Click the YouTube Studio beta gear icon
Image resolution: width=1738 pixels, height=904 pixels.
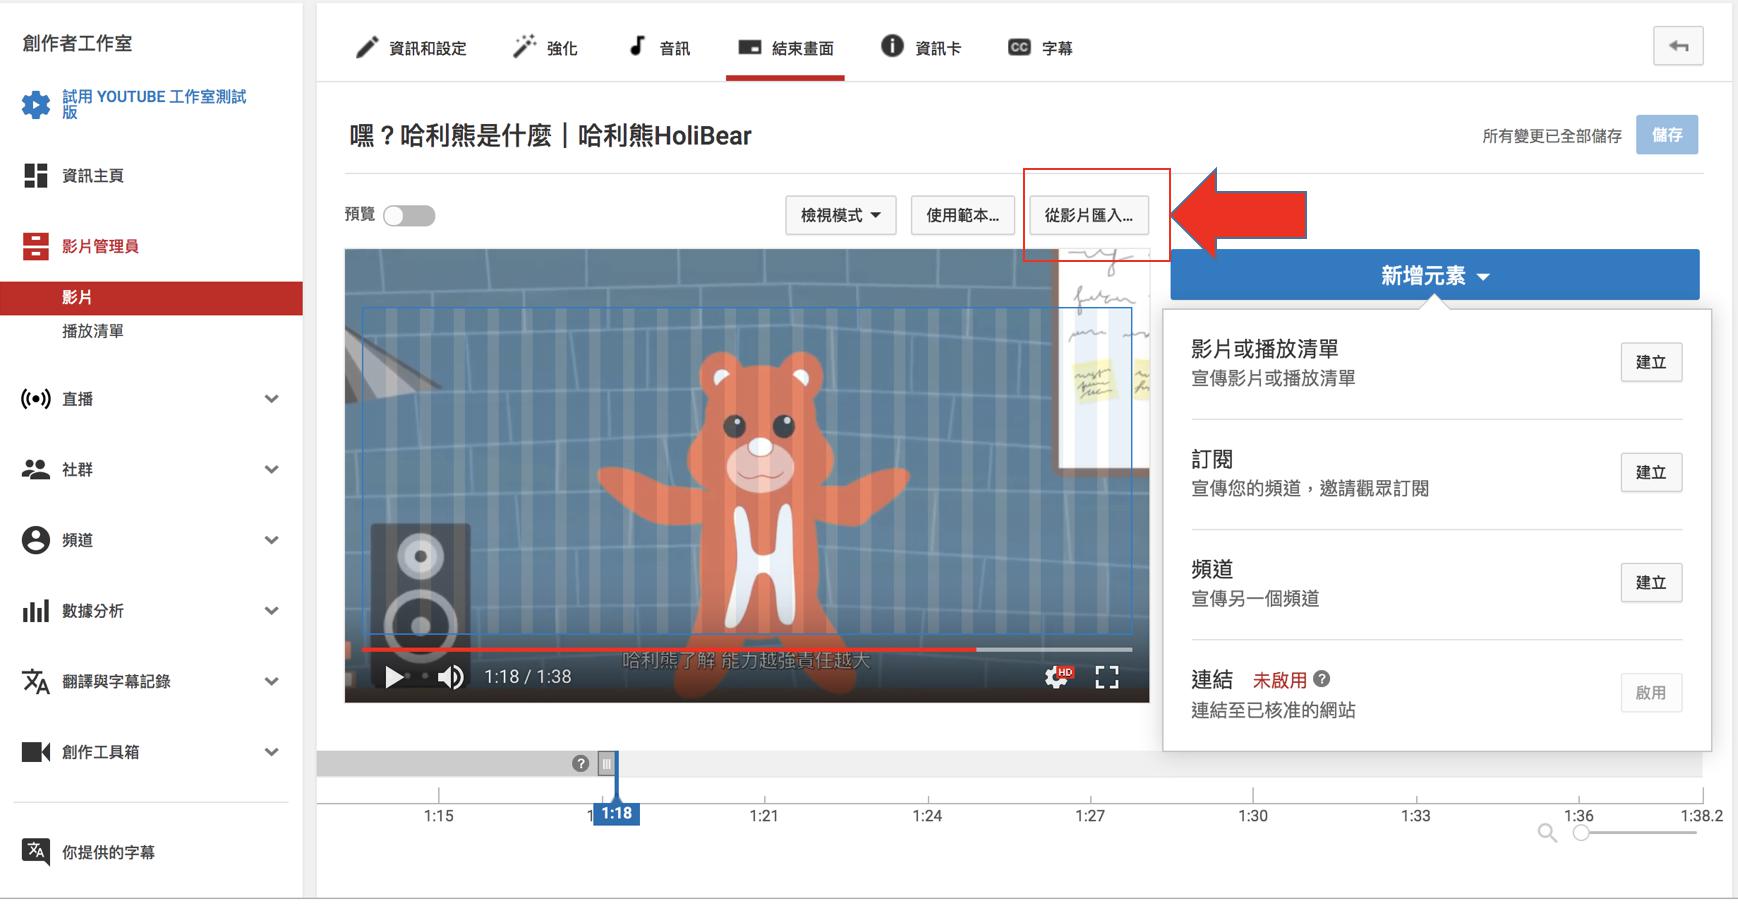click(36, 104)
